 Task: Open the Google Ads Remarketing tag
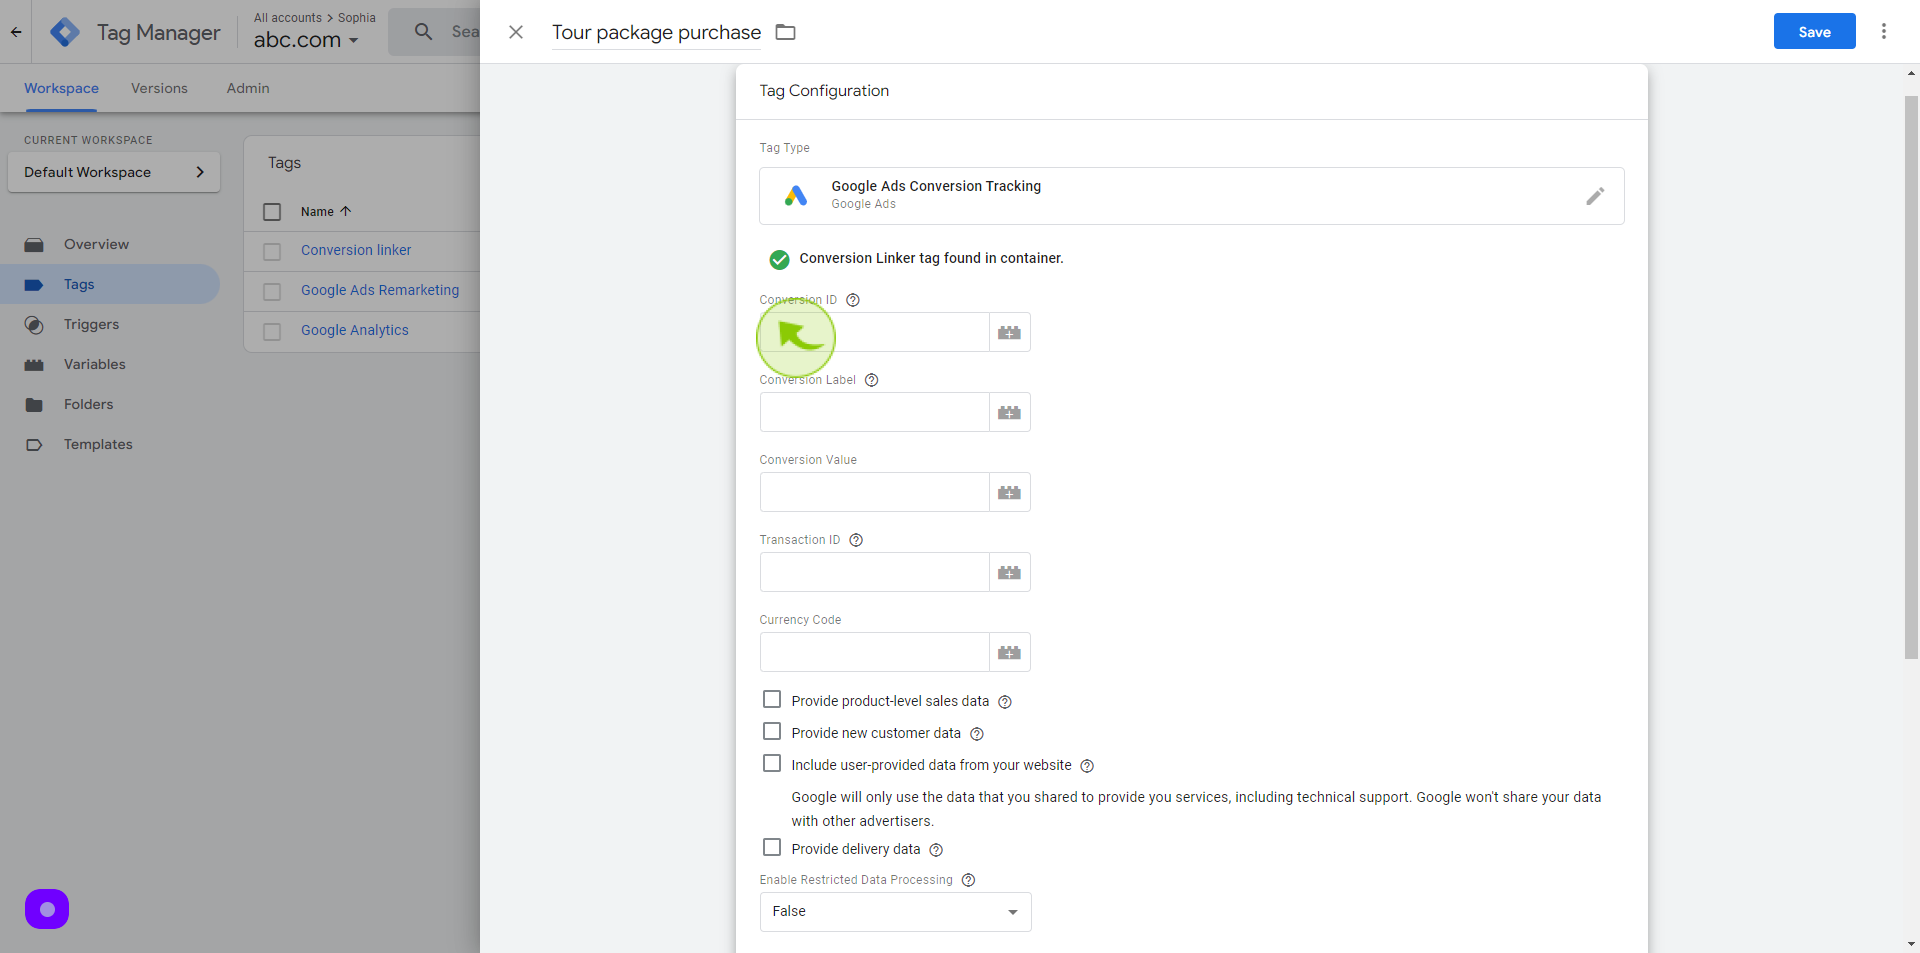pyautogui.click(x=380, y=290)
